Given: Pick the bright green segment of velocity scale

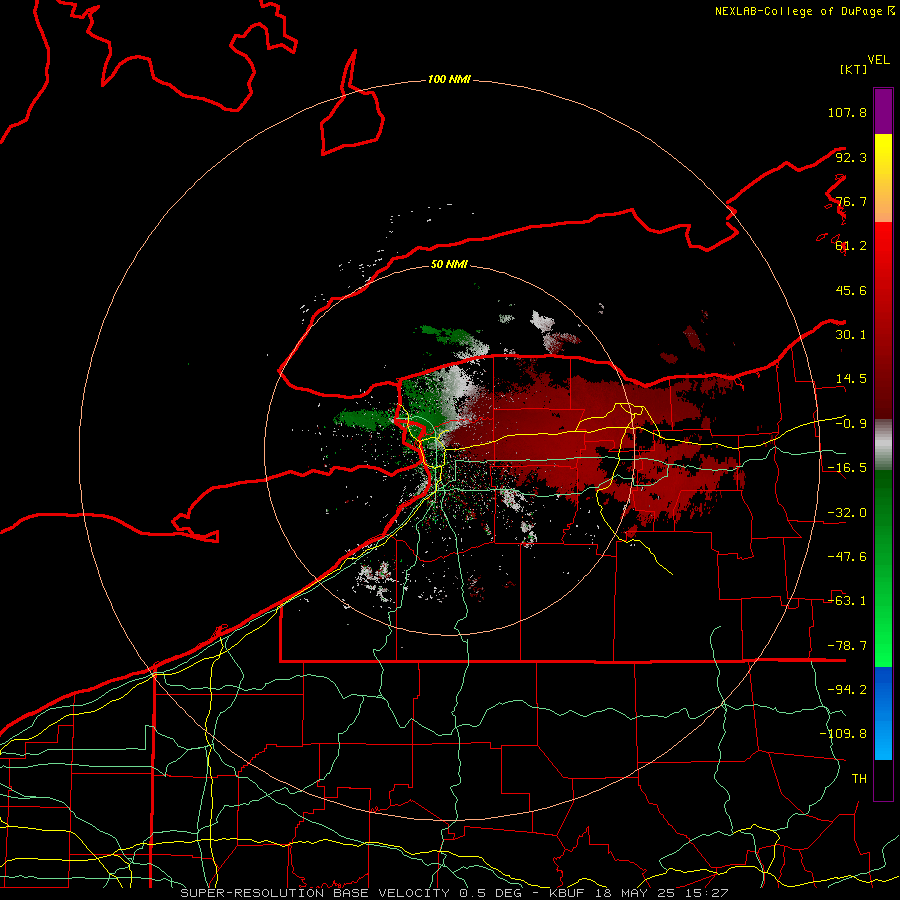Looking at the screenshot, I should [x=883, y=637].
